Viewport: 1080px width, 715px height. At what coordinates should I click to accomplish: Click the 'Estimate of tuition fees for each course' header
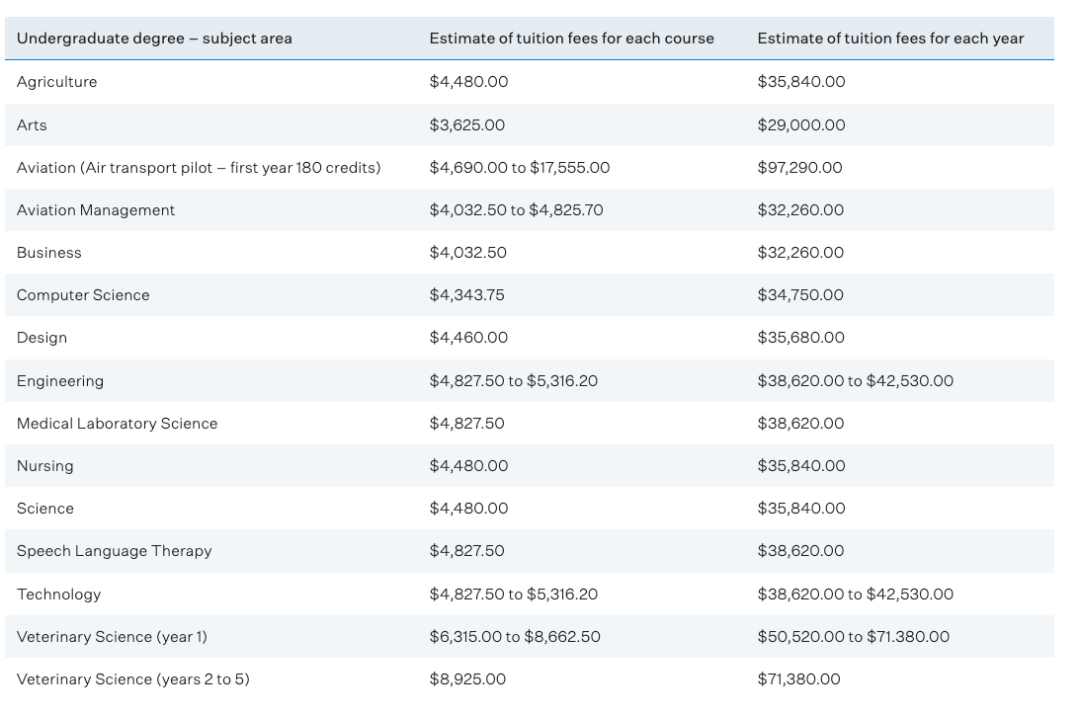571,38
